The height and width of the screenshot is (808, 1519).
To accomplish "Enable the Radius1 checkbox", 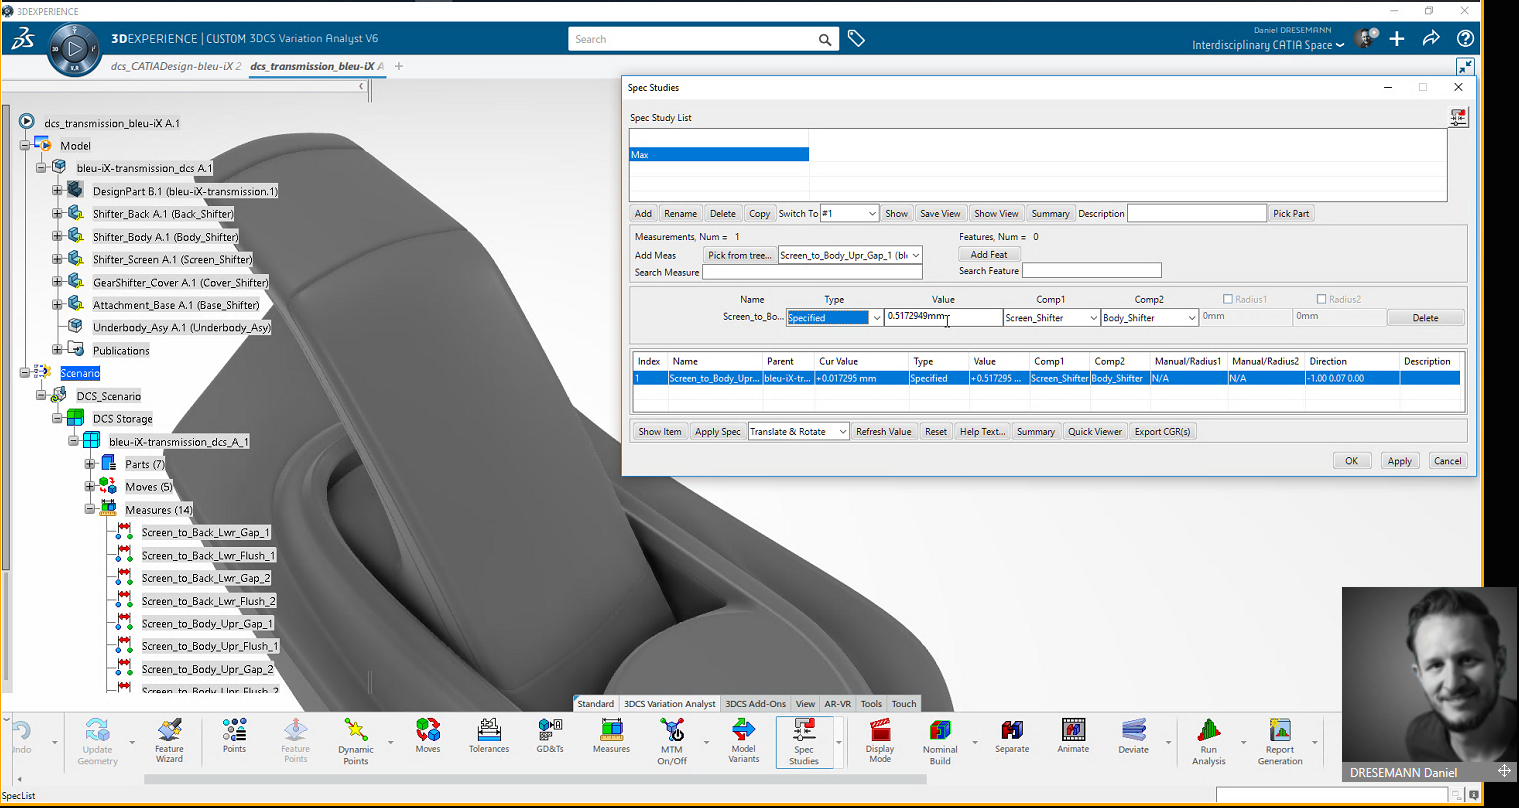I will (1228, 299).
